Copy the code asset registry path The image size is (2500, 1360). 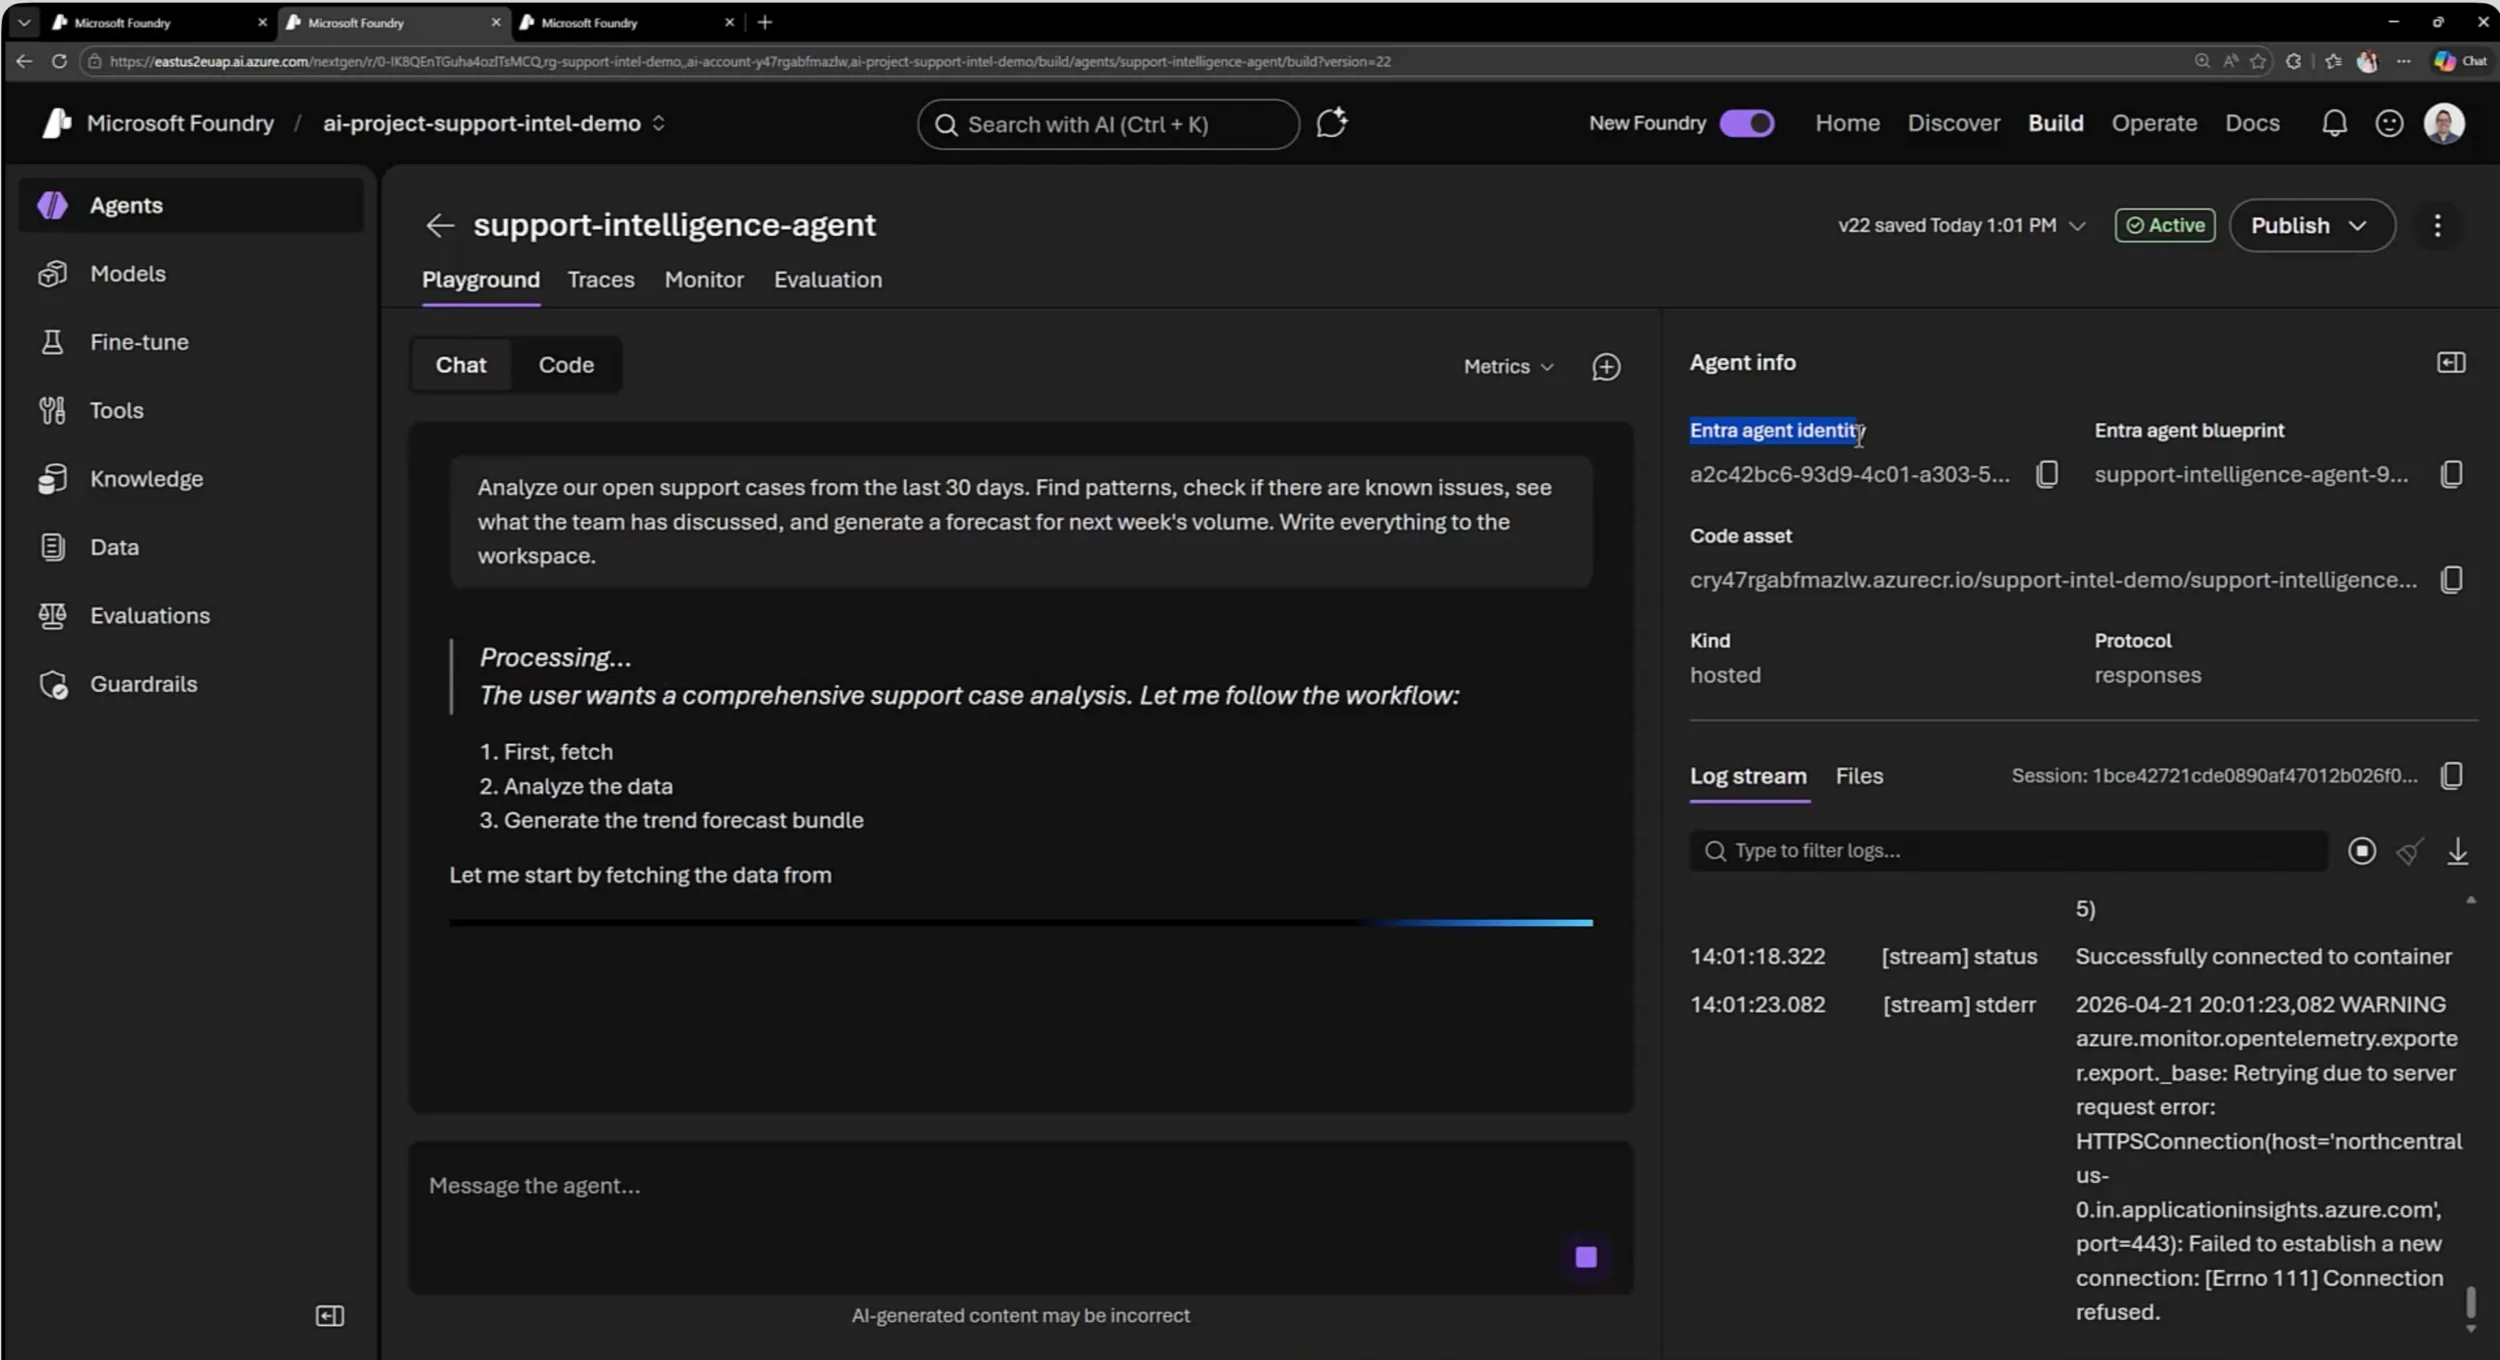click(x=2452, y=580)
